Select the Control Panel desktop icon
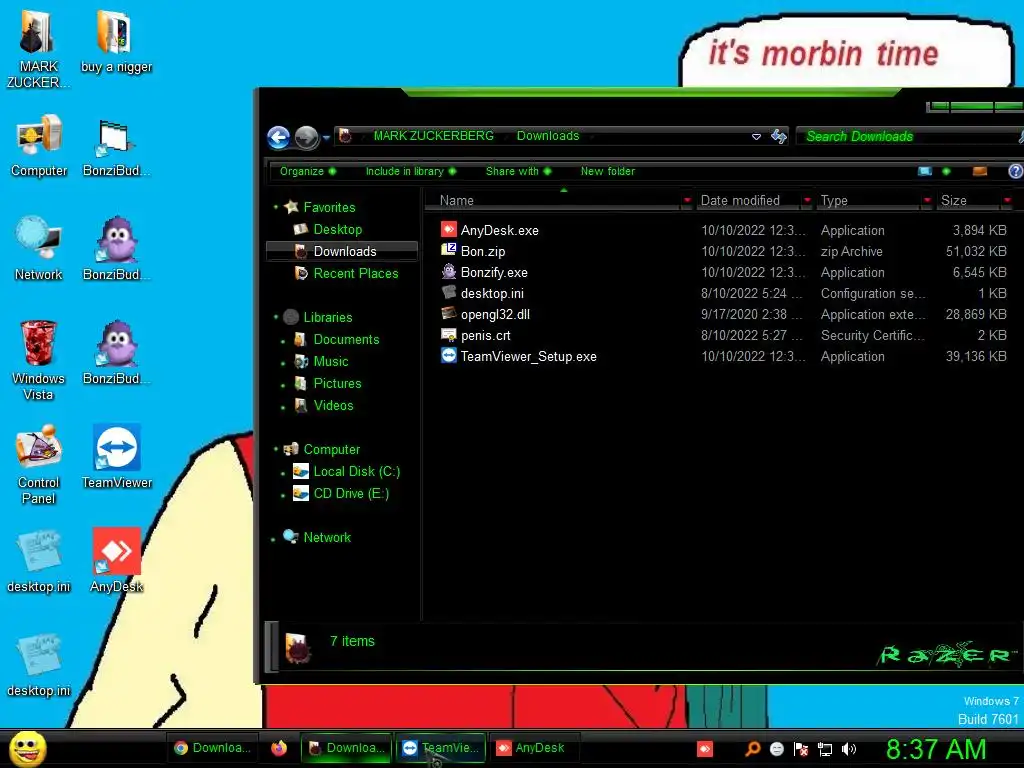Image resolution: width=1024 pixels, height=768 pixels. [x=39, y=464]
